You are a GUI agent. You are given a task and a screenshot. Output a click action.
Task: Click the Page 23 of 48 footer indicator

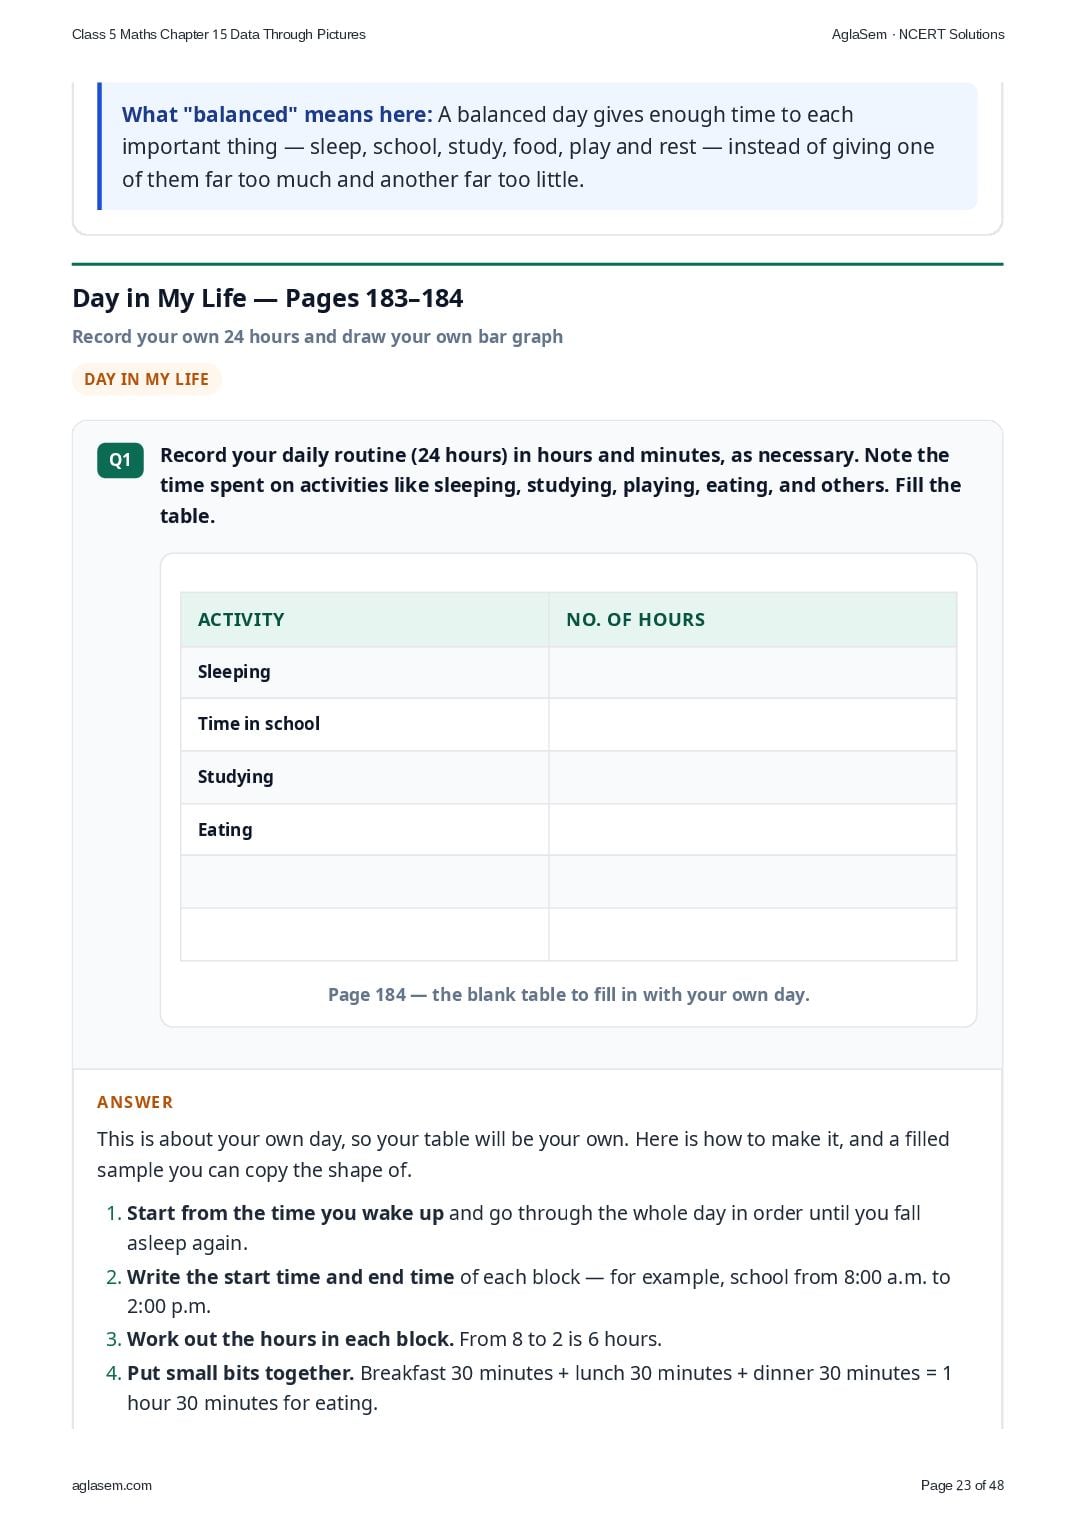(x=962, y=1485)
